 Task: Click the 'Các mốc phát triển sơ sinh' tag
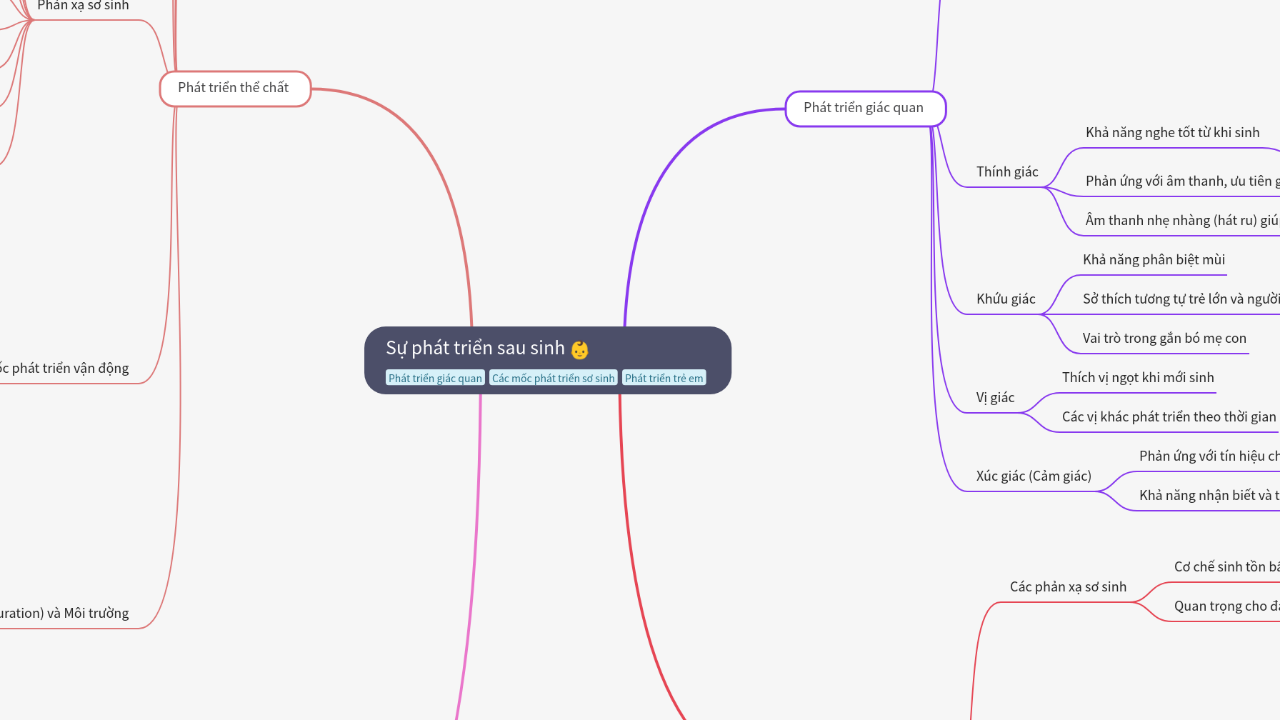point(553,378)
